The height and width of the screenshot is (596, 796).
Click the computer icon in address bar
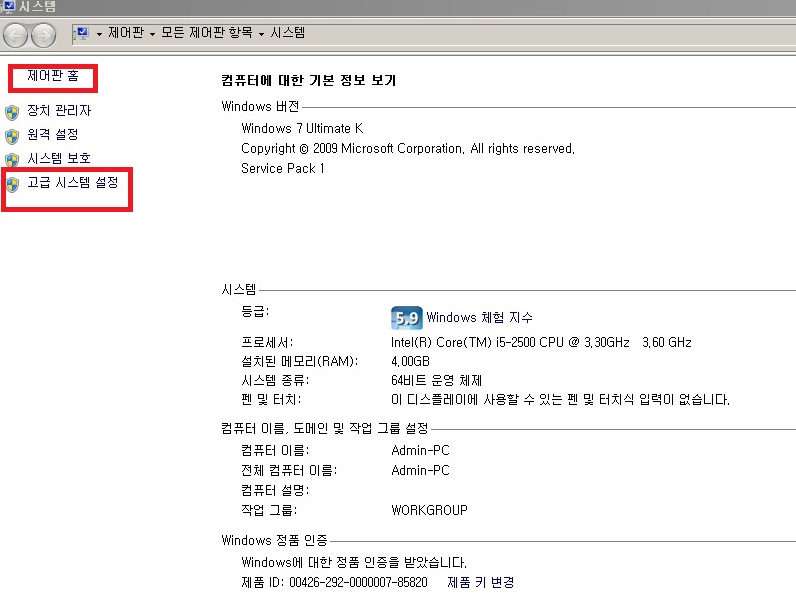82,34
